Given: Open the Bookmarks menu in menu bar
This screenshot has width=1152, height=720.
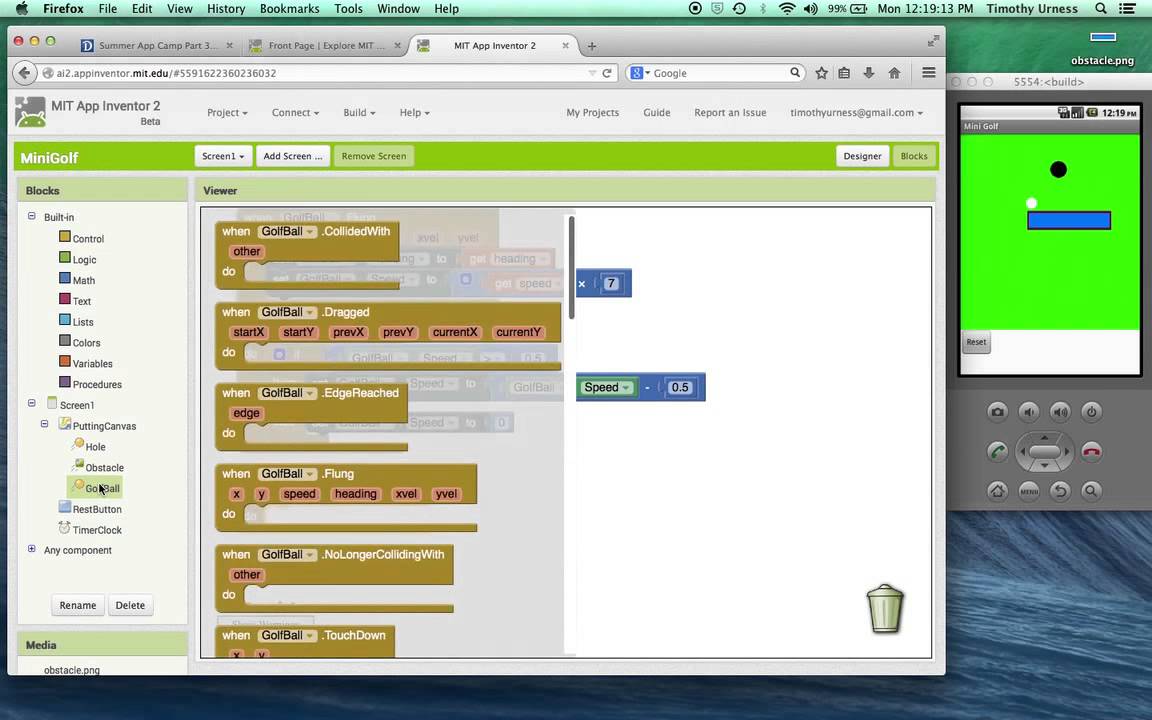Looking at the screenshot, I should click(x=289, y=9).
